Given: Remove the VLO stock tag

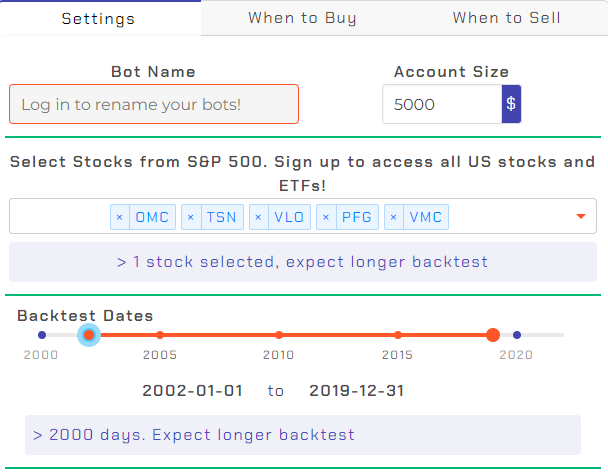Looking at the screenshot, I should (x=259, y=217).
